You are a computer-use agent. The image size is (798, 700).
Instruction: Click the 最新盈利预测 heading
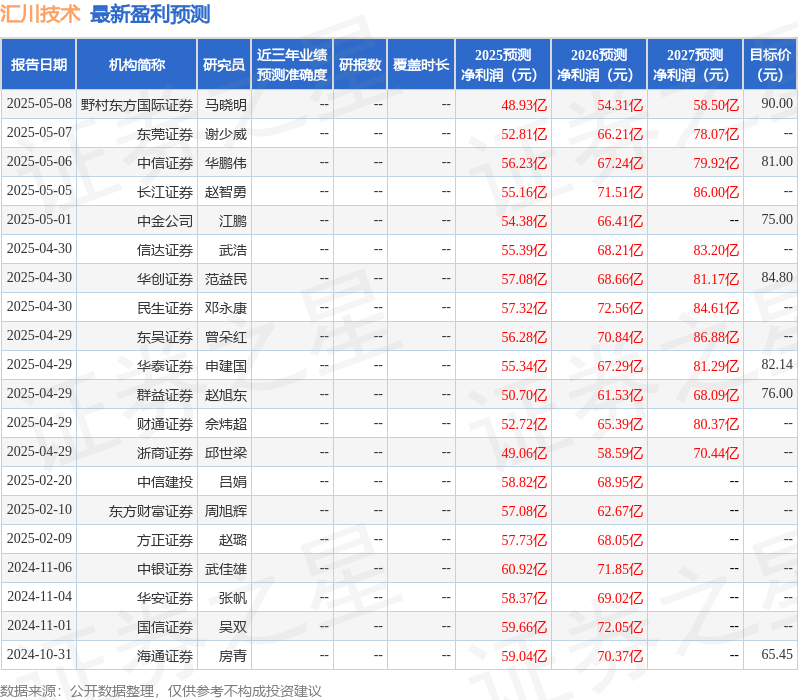(x=150, y=14)
